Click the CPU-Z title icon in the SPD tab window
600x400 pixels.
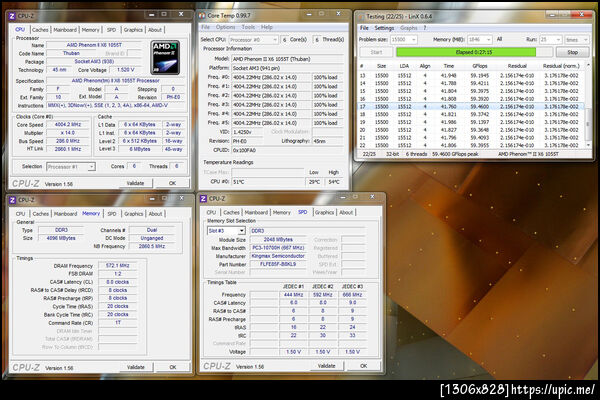[x=203, y=198]
